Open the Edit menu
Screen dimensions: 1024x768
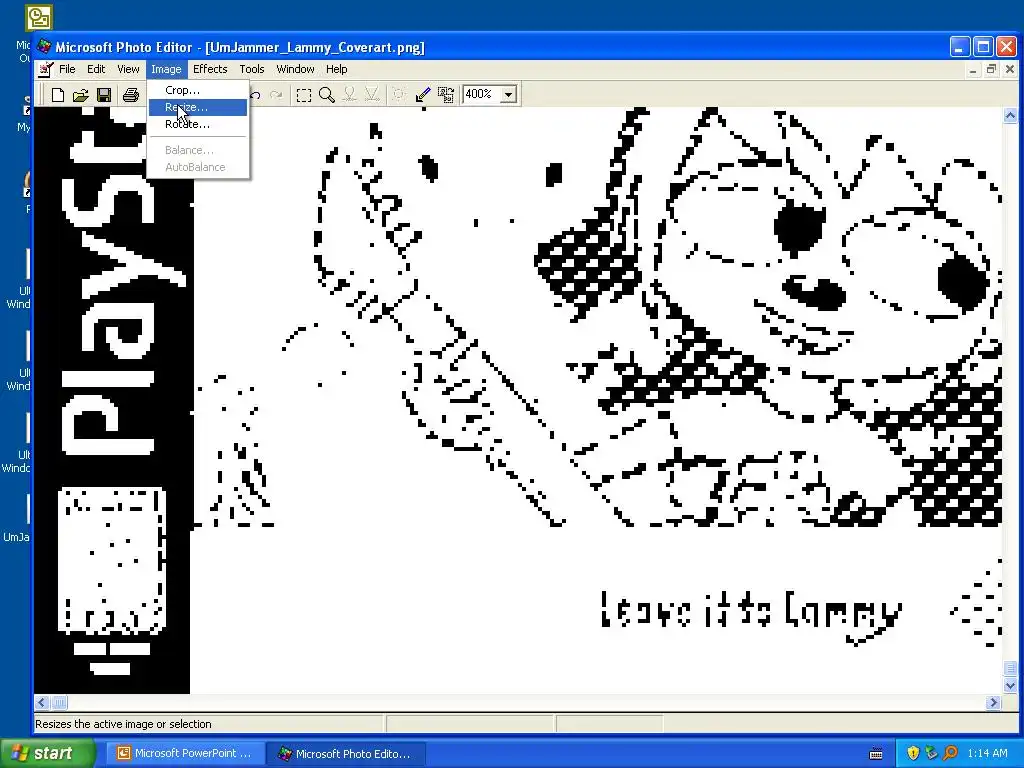(96, 69)
